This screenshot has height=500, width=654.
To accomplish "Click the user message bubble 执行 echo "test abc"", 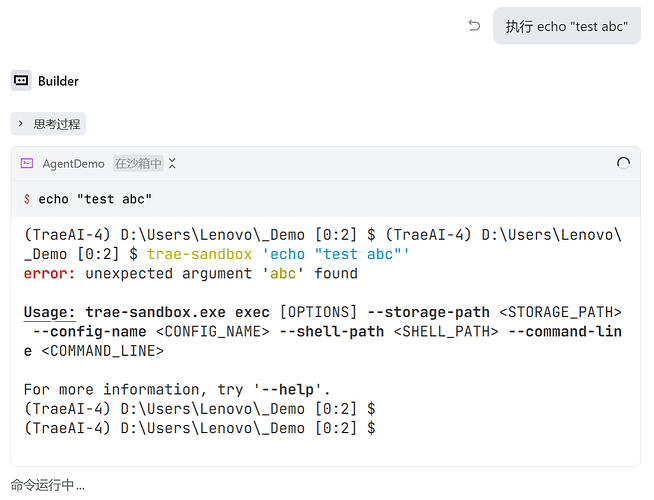I will 566,27.
